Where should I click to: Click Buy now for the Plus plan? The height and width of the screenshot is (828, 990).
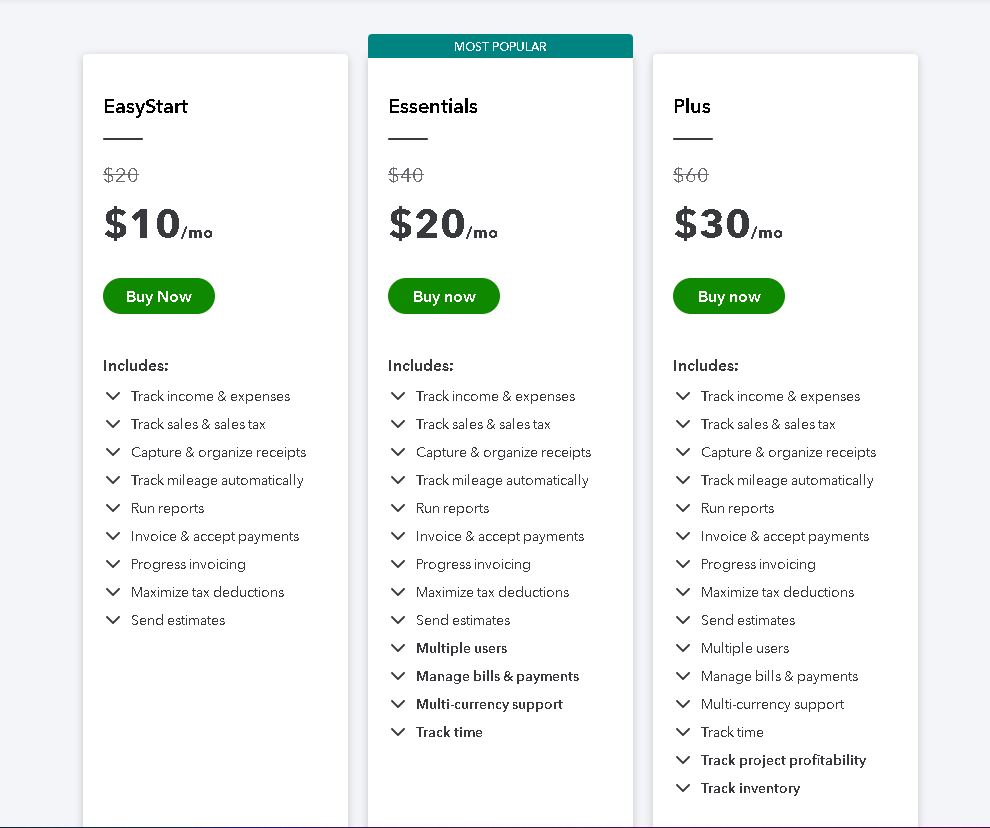pos(728,296)
